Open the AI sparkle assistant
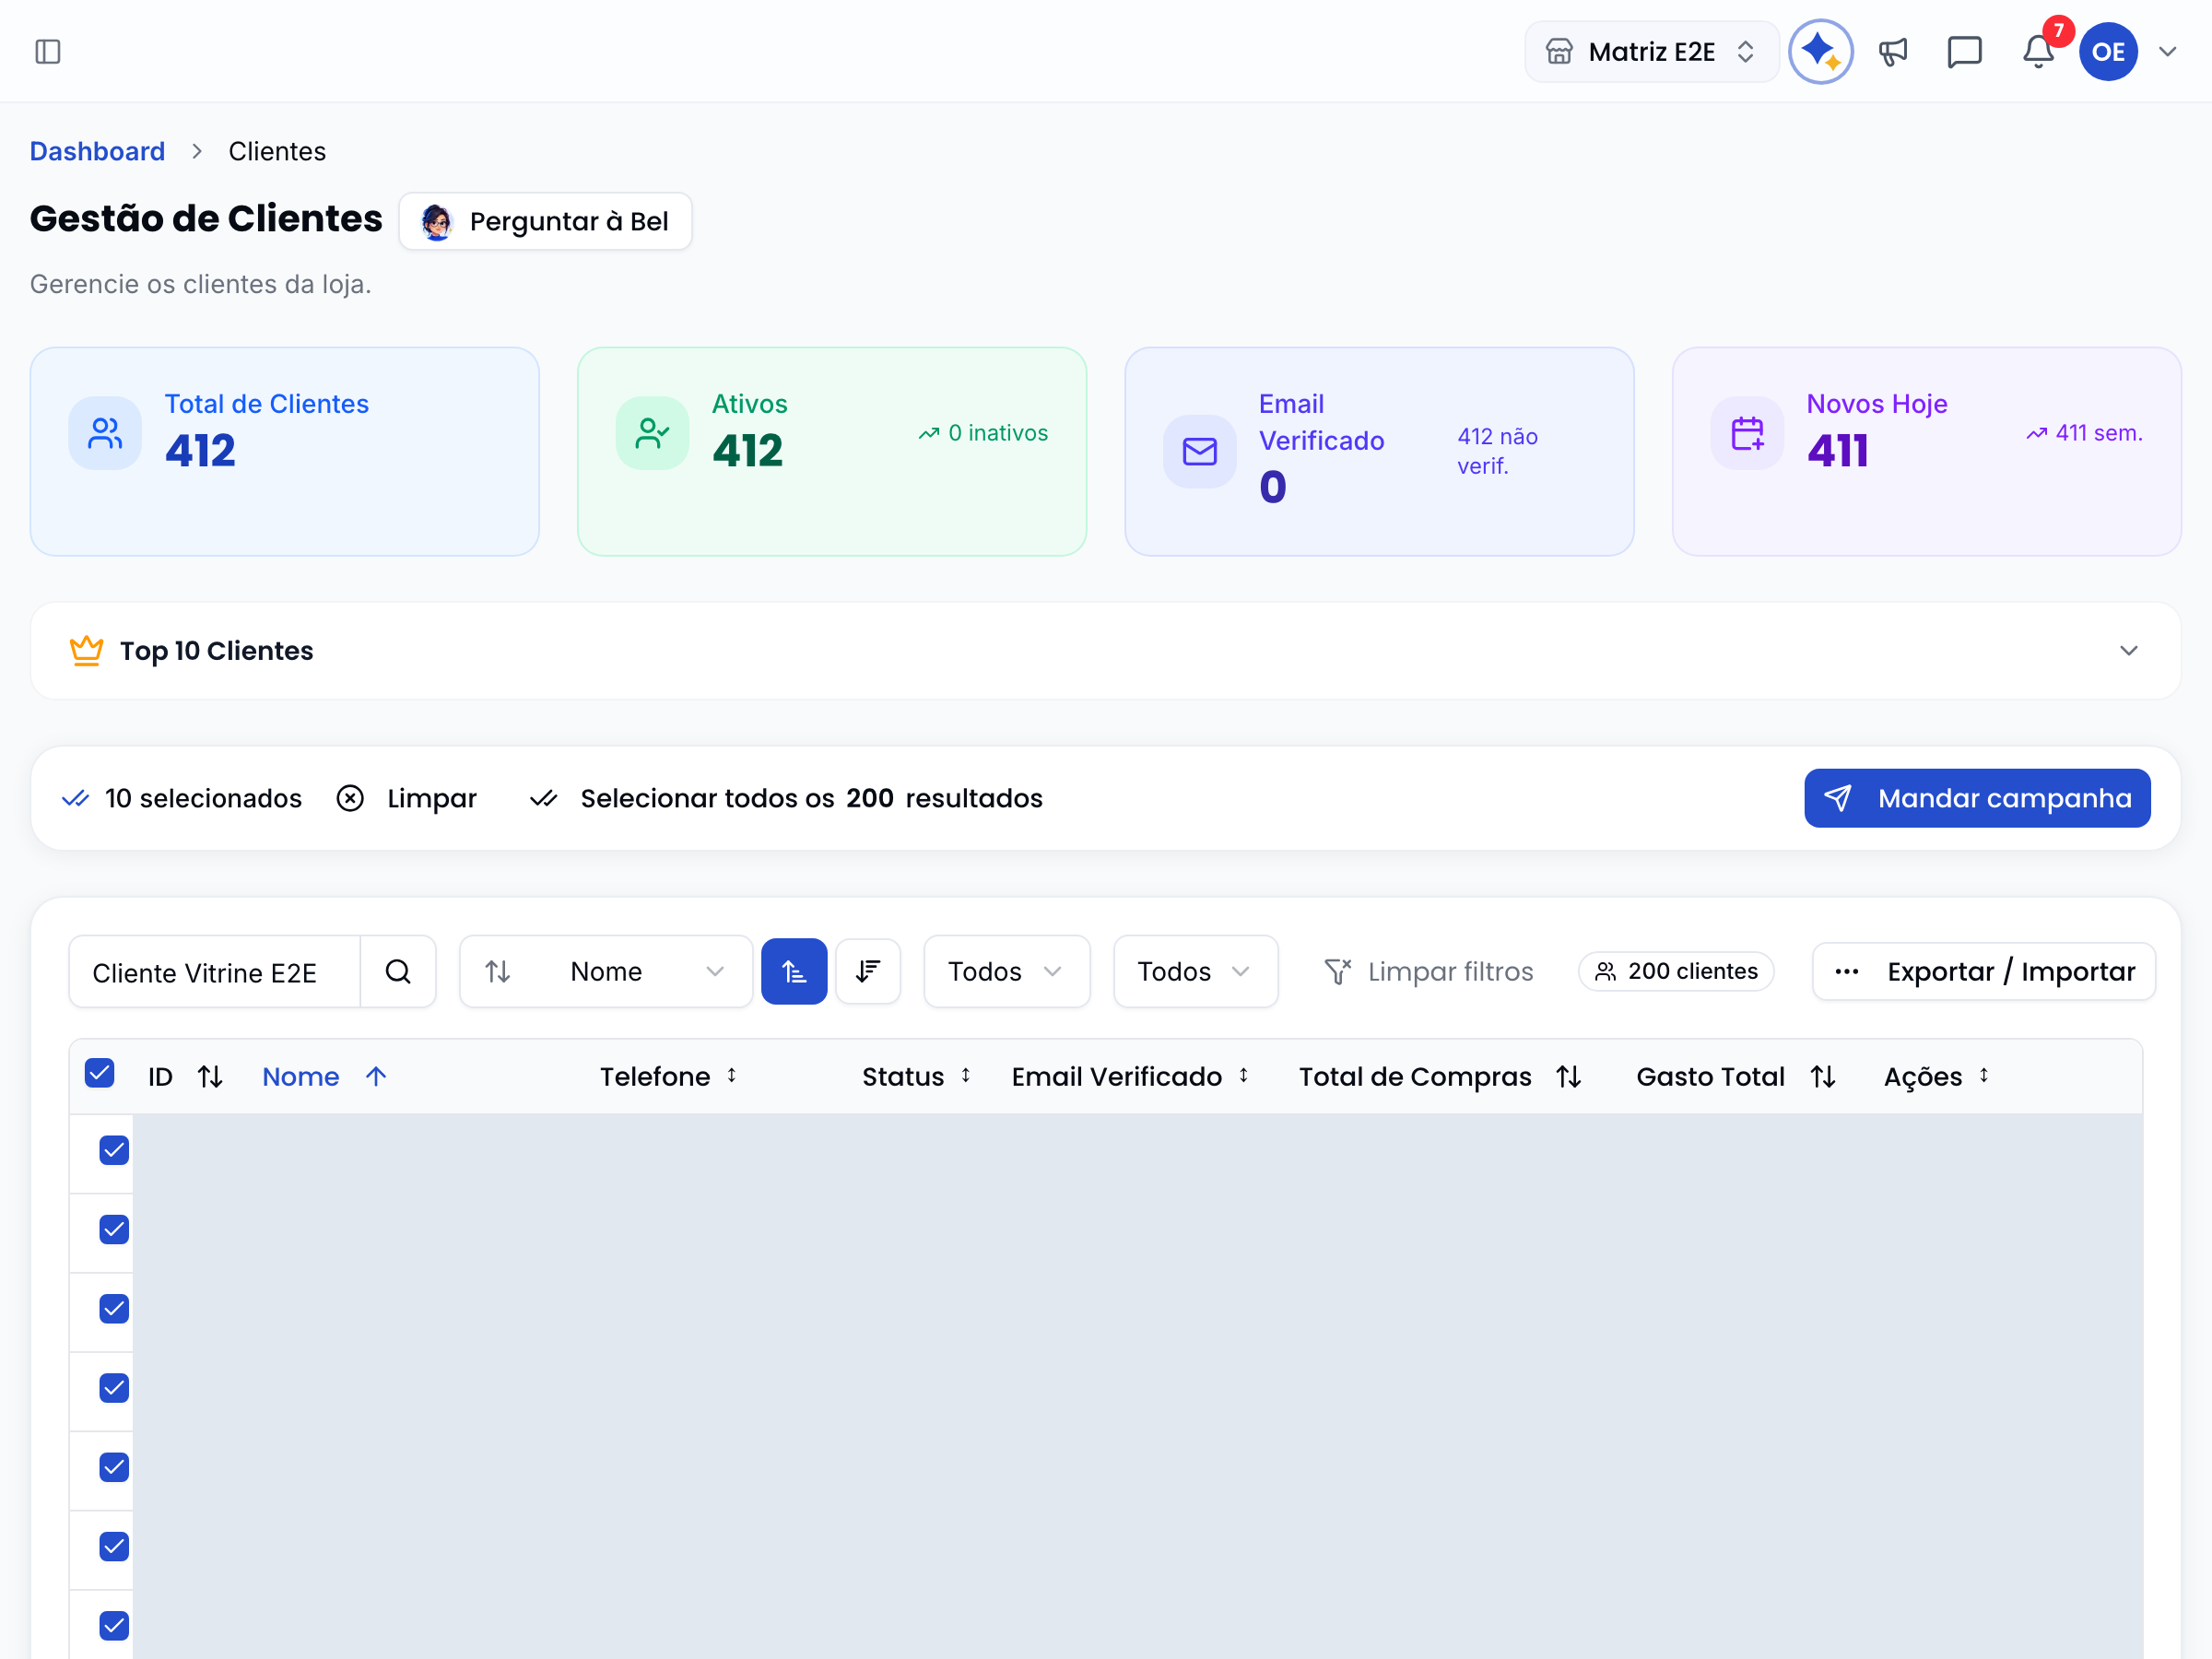 click(x=1820, y=51)
